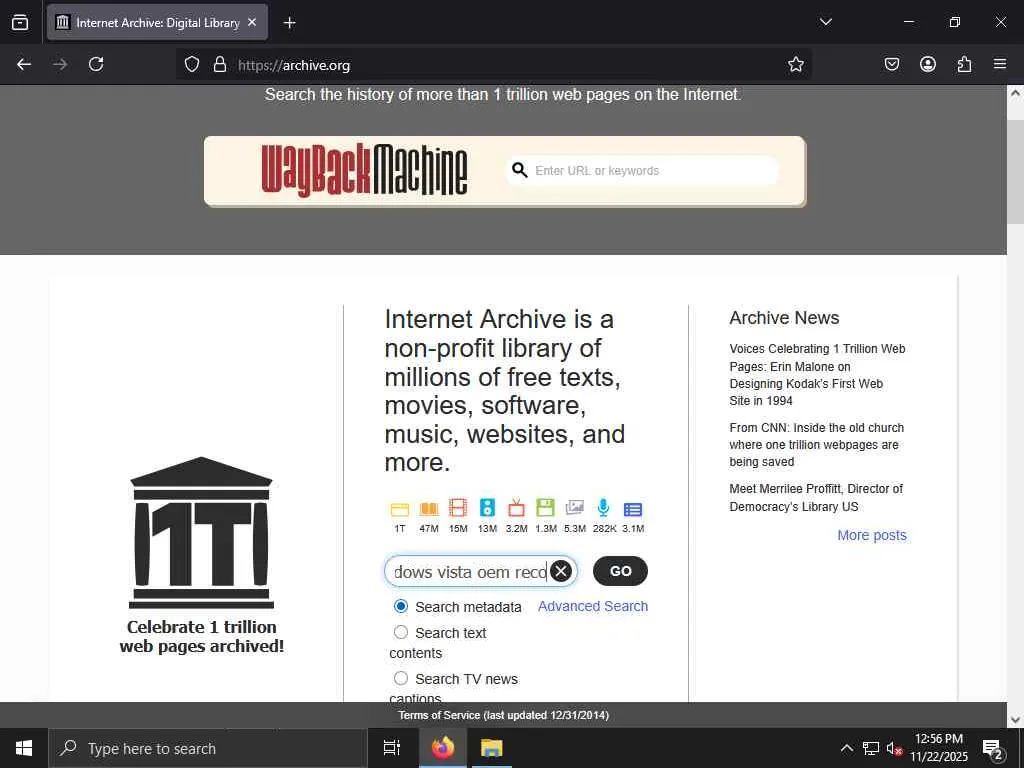
Task: Clear the search box with the X icon
Action: tap(561, 571)
